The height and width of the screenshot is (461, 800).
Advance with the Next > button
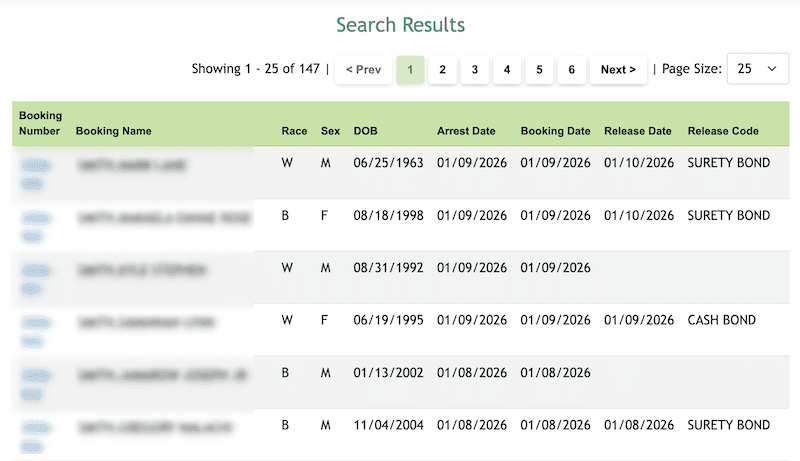[618, 69]
